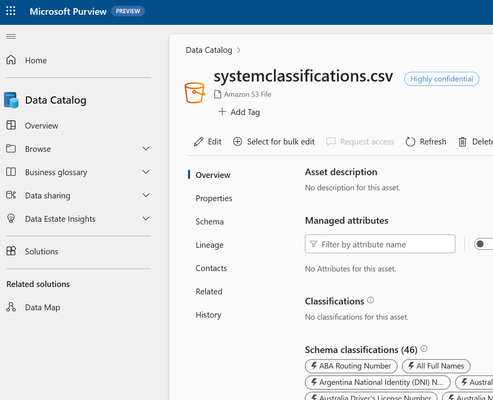Viewport: 493px width, 400px height.
Task: Click the Data Catalog sidebar heading
Action: coord(56,100)
